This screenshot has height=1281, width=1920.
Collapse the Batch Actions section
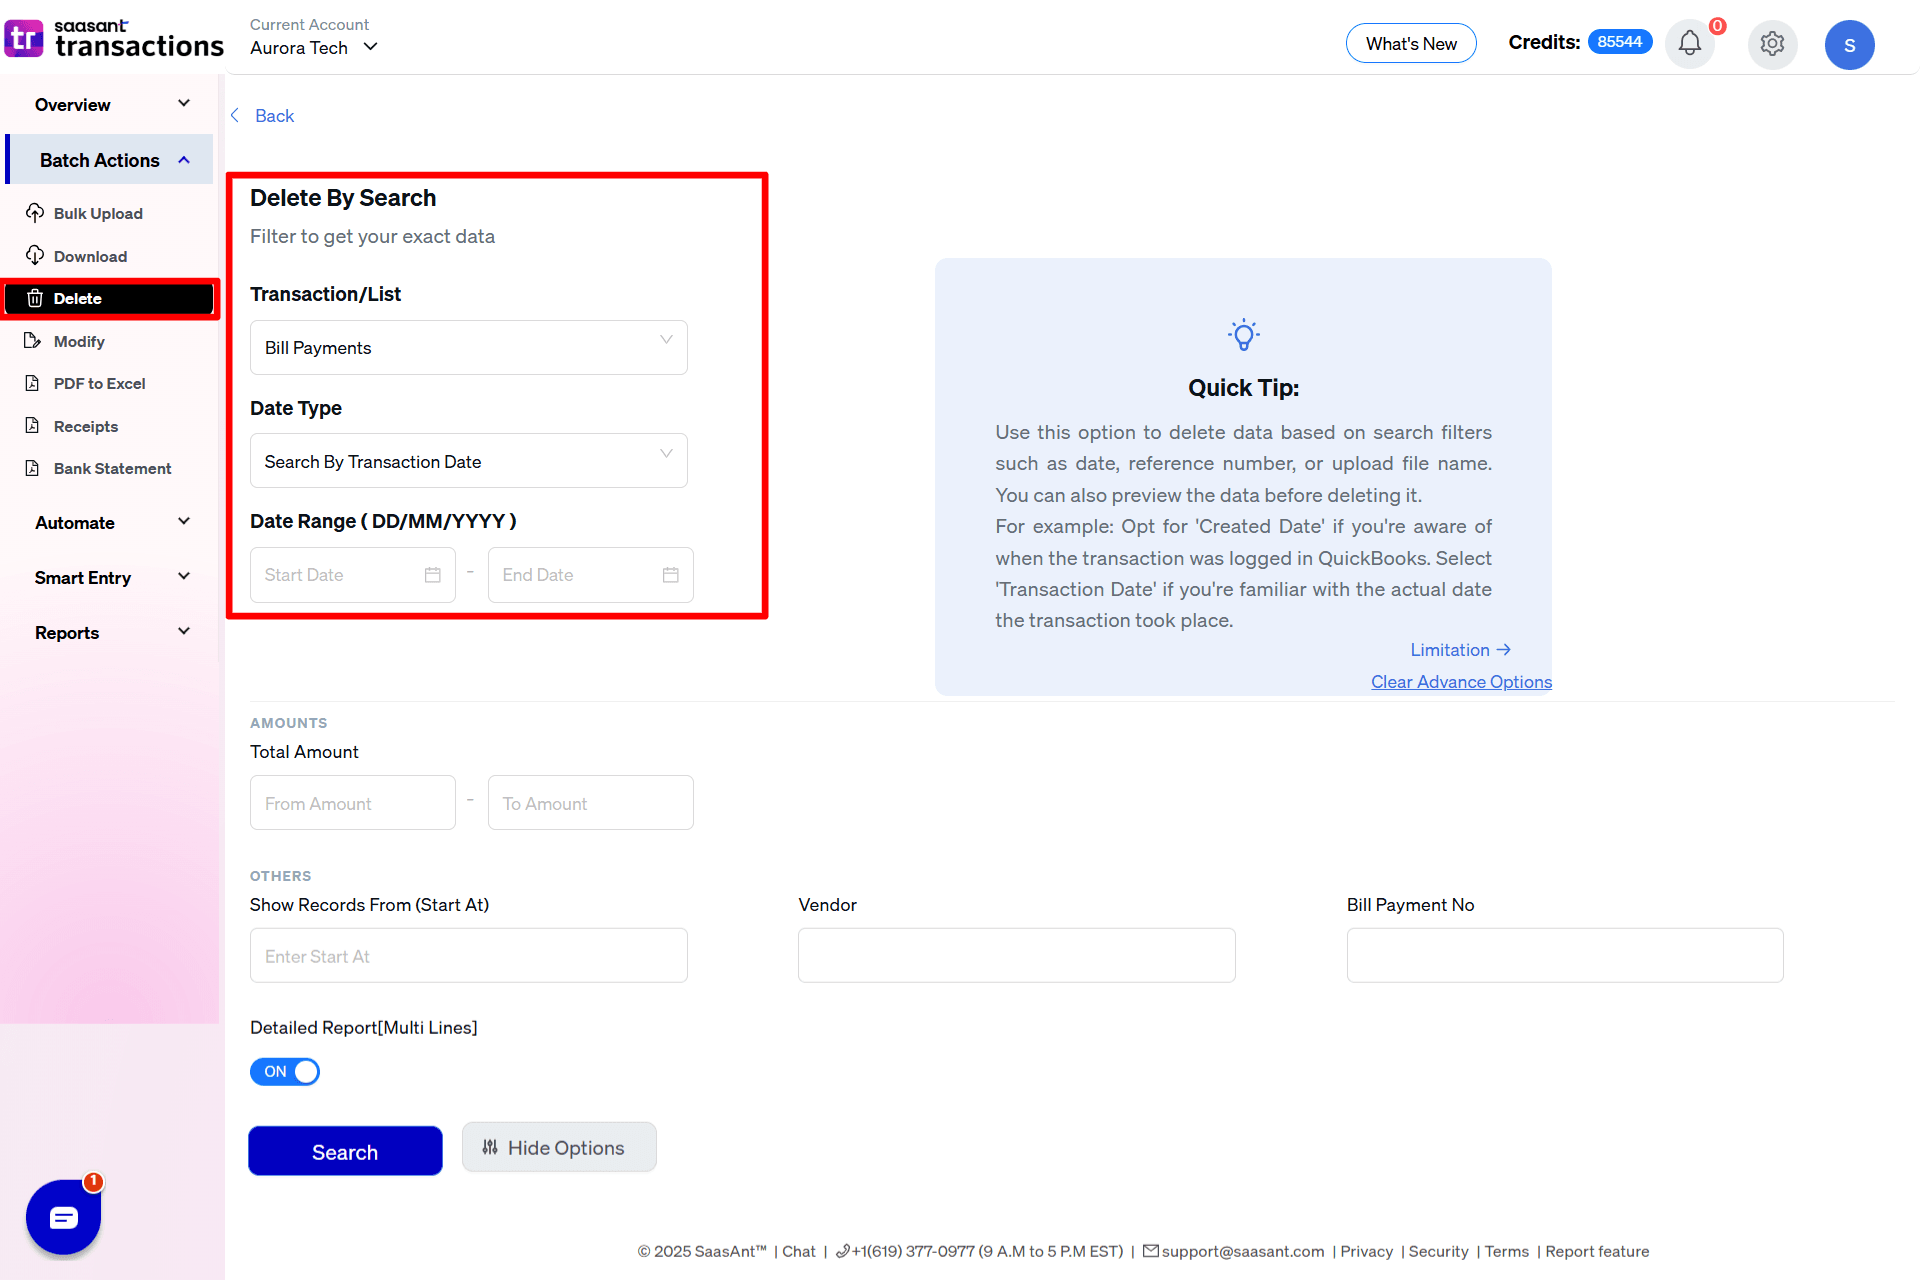(x=110, y=160)
